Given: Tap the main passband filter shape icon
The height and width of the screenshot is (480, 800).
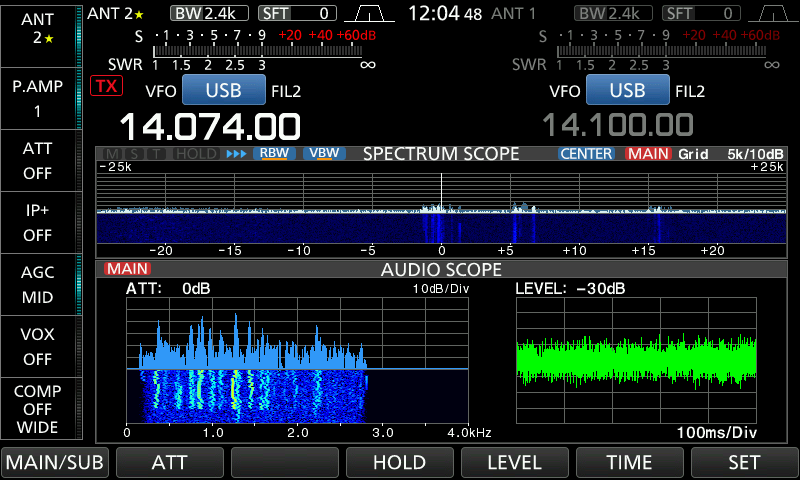Looking at the screenshot, I should [369, 13].
